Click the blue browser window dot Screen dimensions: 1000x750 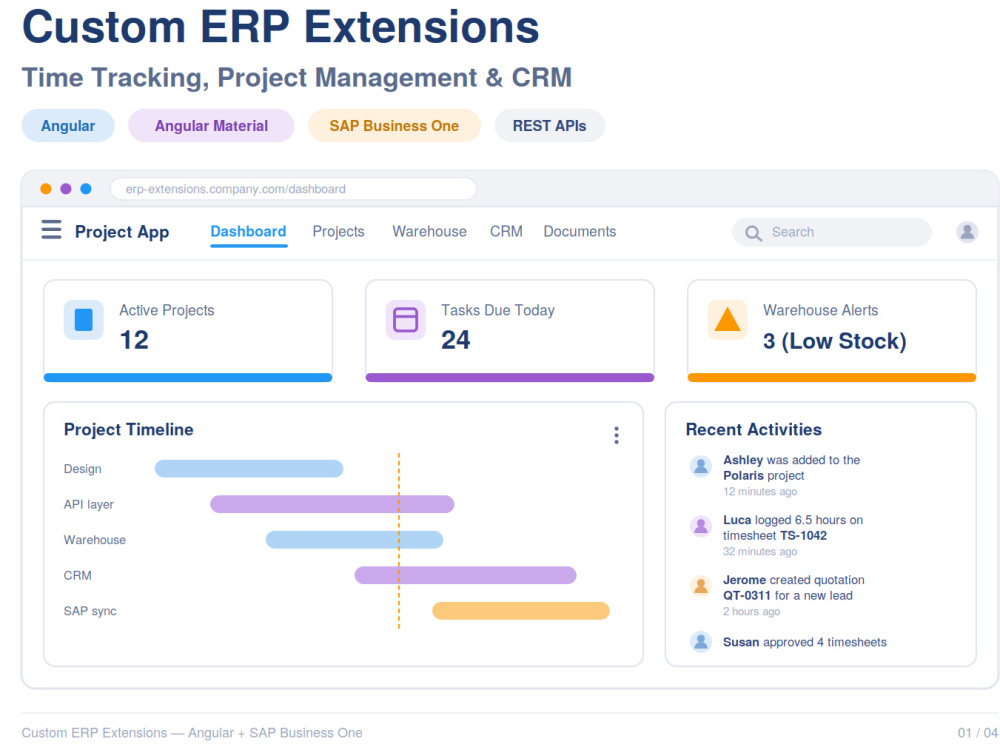(x=85, y=189)
